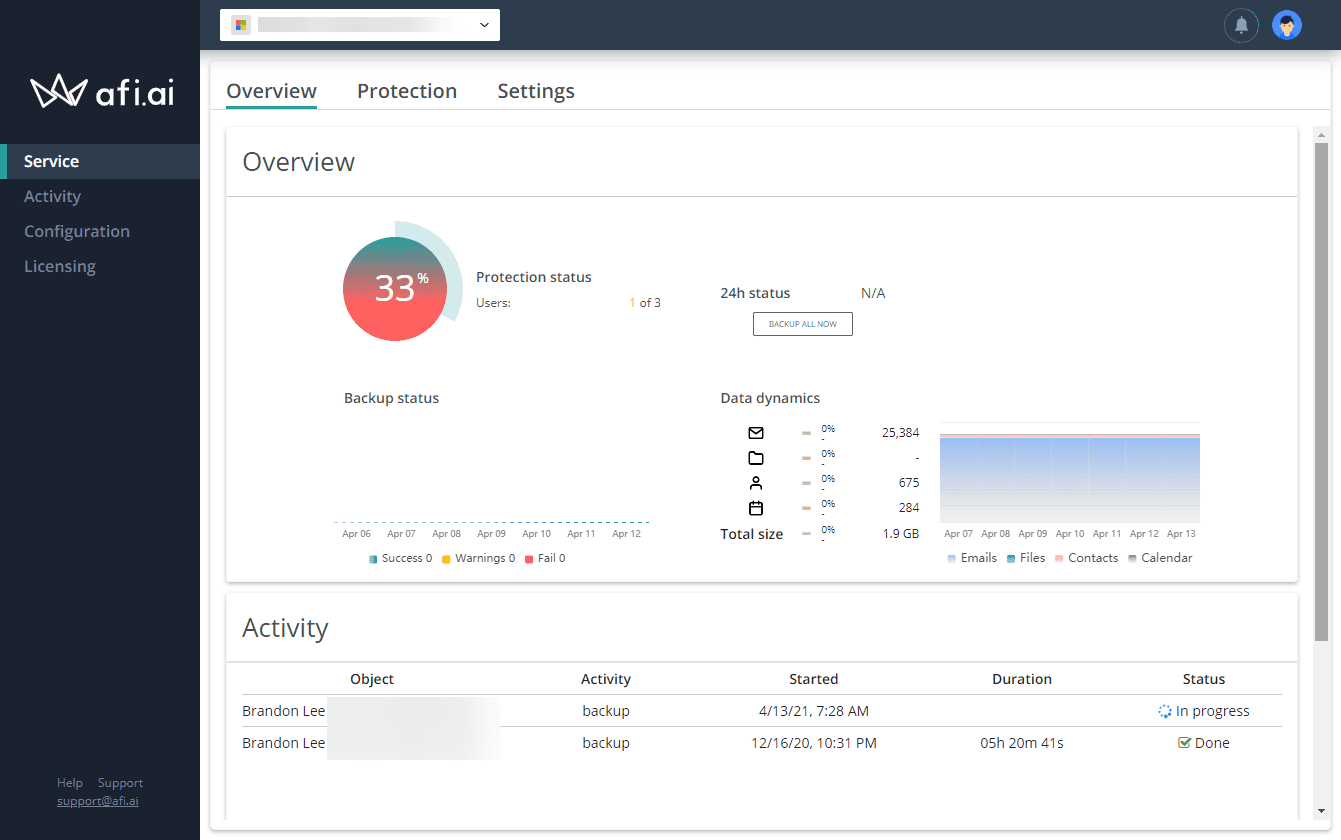This screenshot has height=840, width=1341.
Task: Click the vertical scrollbar on the right
Action: click(x=1322, y=400)
